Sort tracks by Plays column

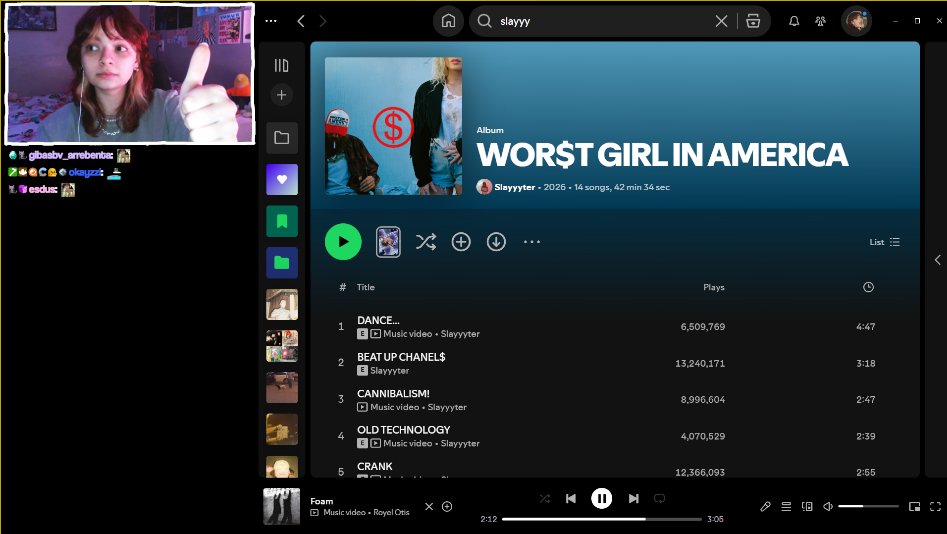pos(713,288)
